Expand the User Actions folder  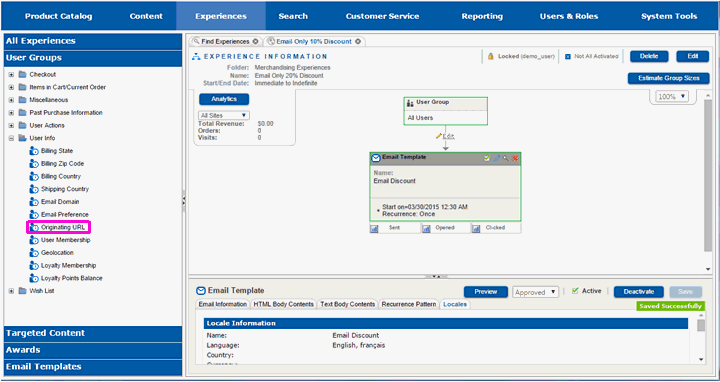(x=11, y=125)
